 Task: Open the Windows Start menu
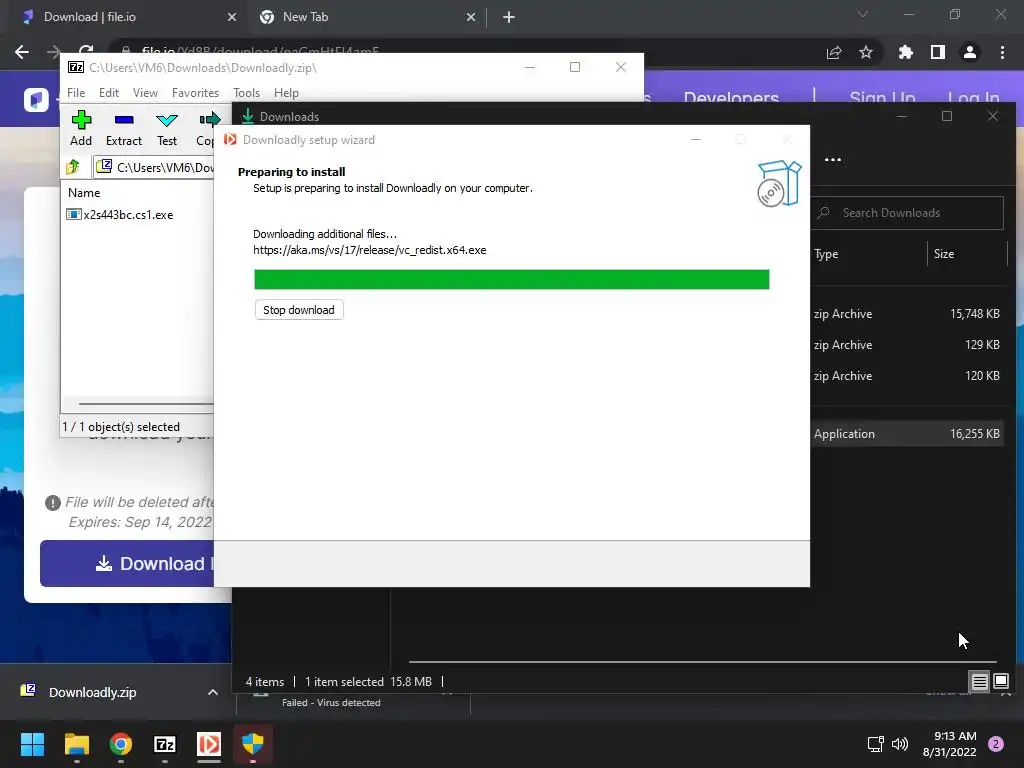(x=33, y=744)
